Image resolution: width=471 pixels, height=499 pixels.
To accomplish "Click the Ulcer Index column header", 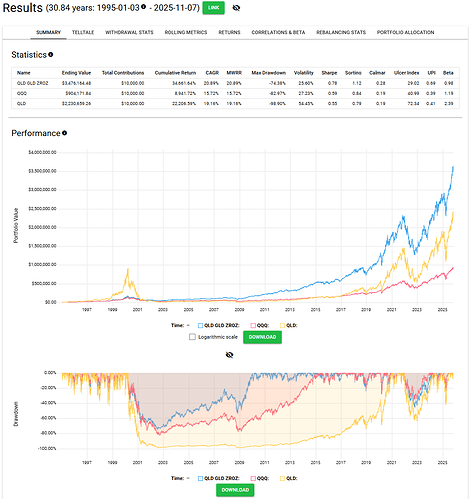I will click(x=406, y=73).
